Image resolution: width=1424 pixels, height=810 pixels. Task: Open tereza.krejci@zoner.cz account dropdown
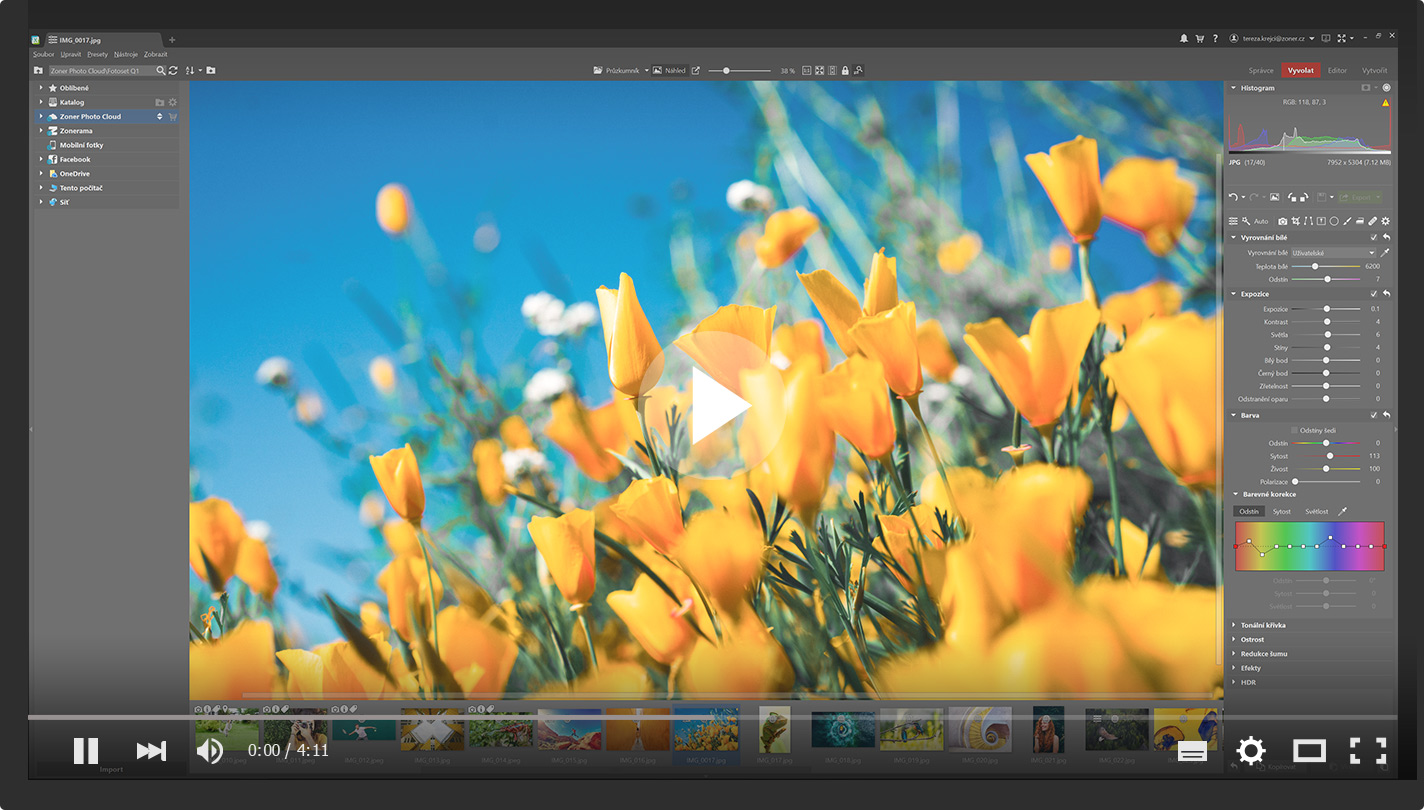point(1274,39)
